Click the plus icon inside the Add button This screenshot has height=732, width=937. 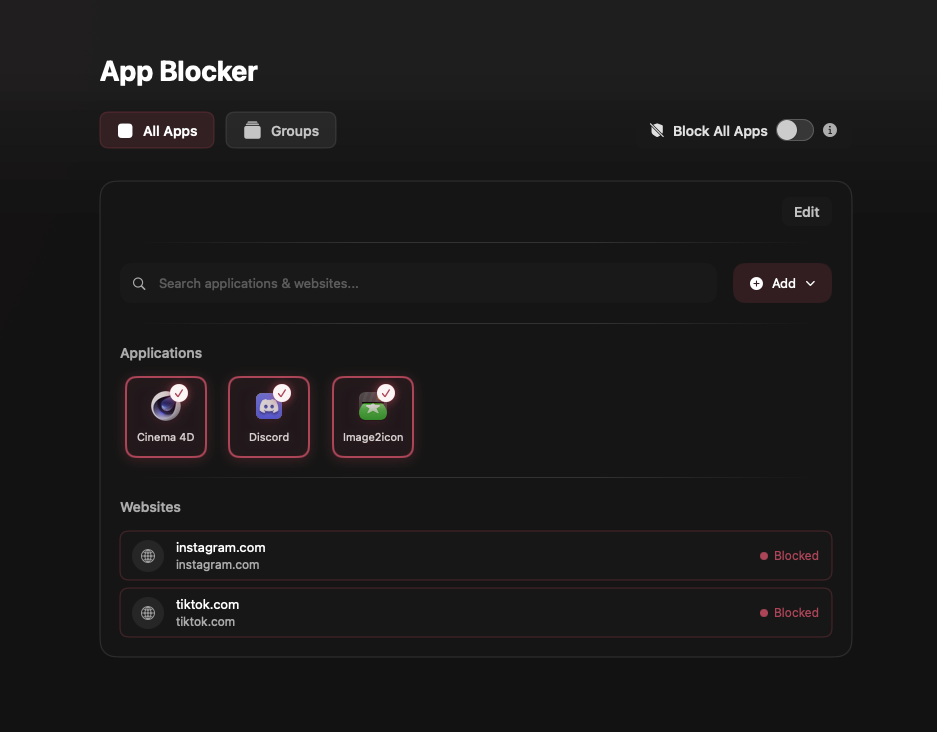coord(757,283)
